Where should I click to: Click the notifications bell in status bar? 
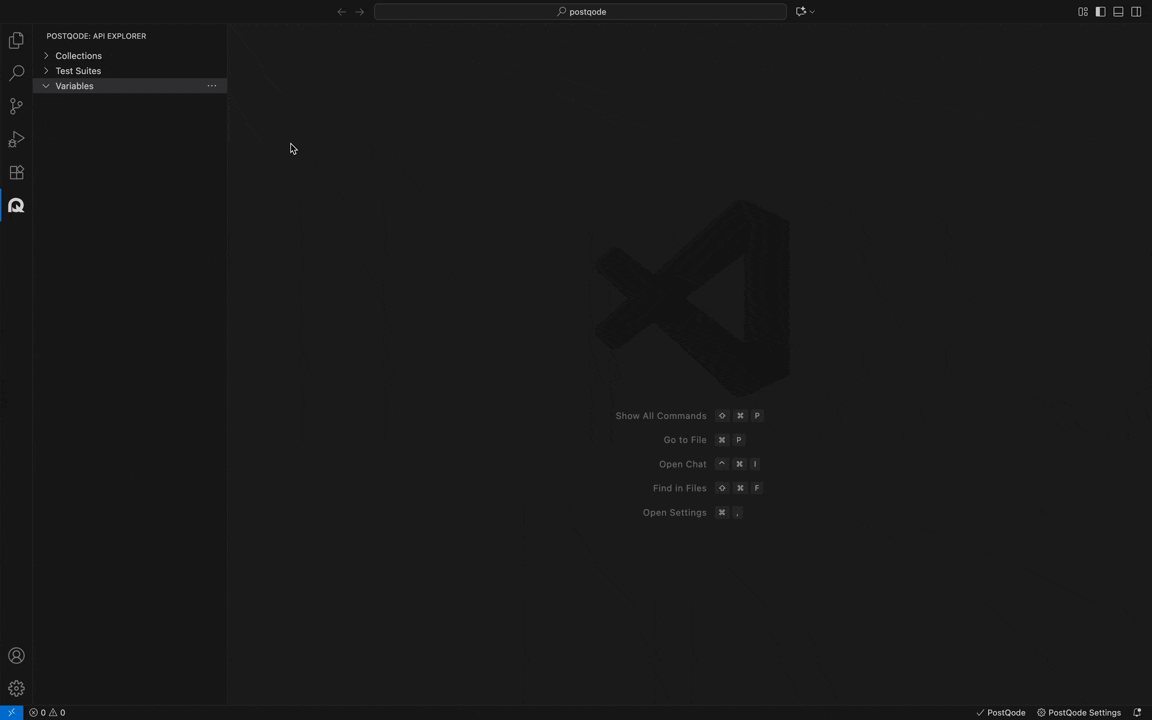(x=1137, y=713)
